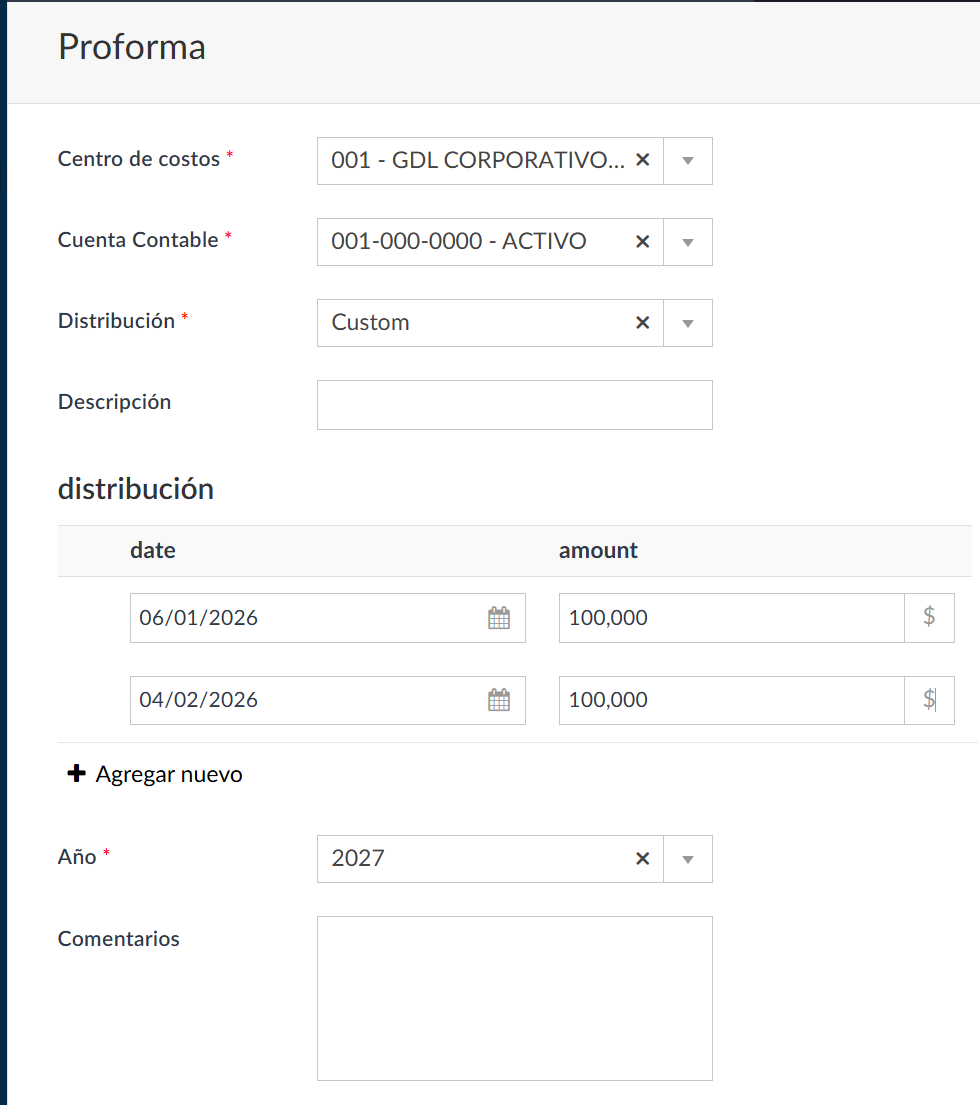The image size is (980, 1105).
Task: Click dollar sign icon in second amount row
Action: (x=929, y=699)
